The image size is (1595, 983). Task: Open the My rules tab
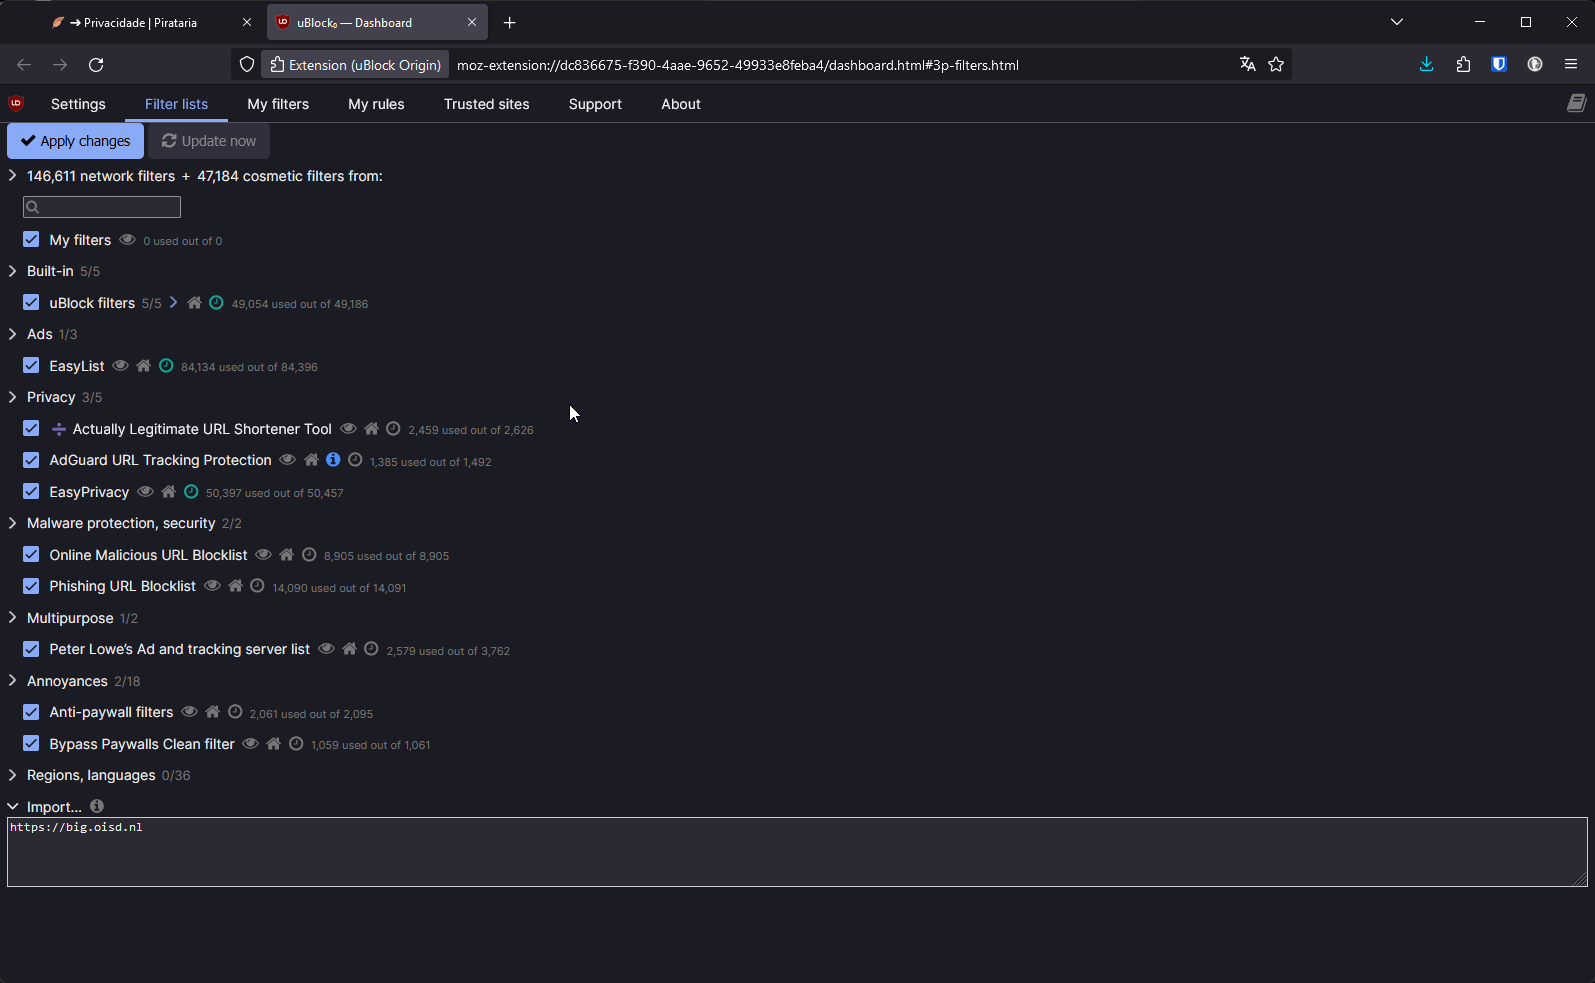click(376, 104)
